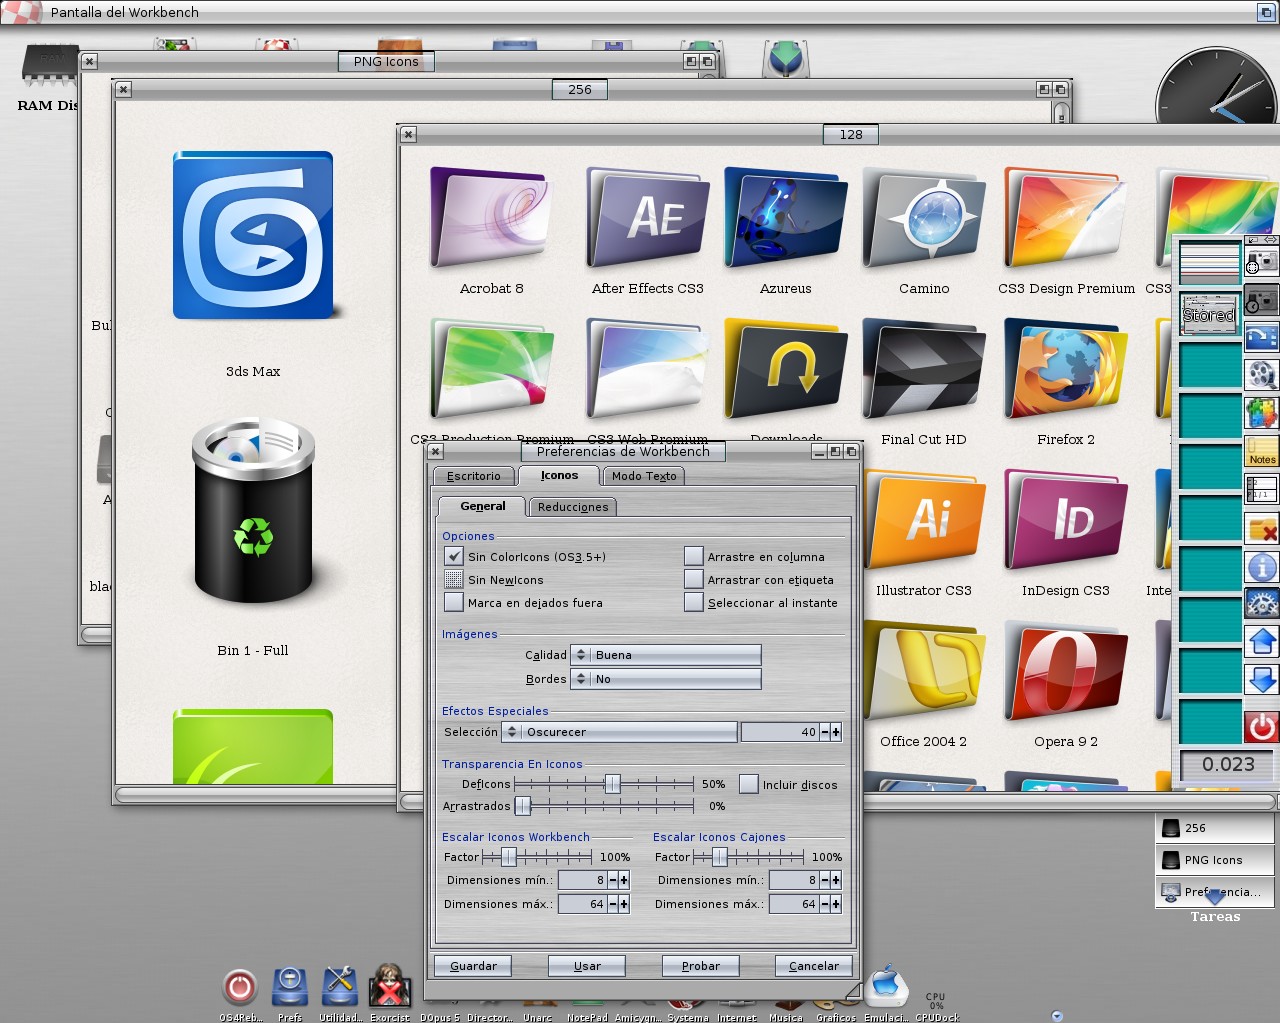
Task: Click the 3ds Max icon
Action: 253,237
